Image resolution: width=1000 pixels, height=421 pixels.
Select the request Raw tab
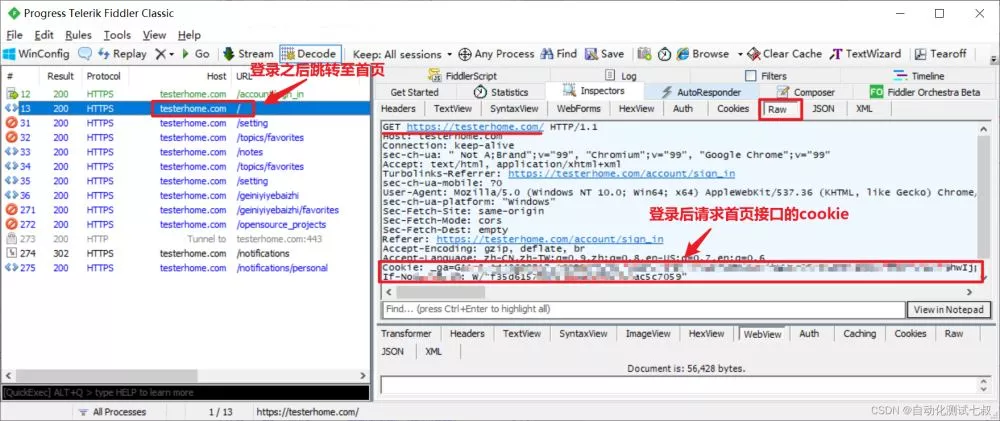click(x=777, y=109)
